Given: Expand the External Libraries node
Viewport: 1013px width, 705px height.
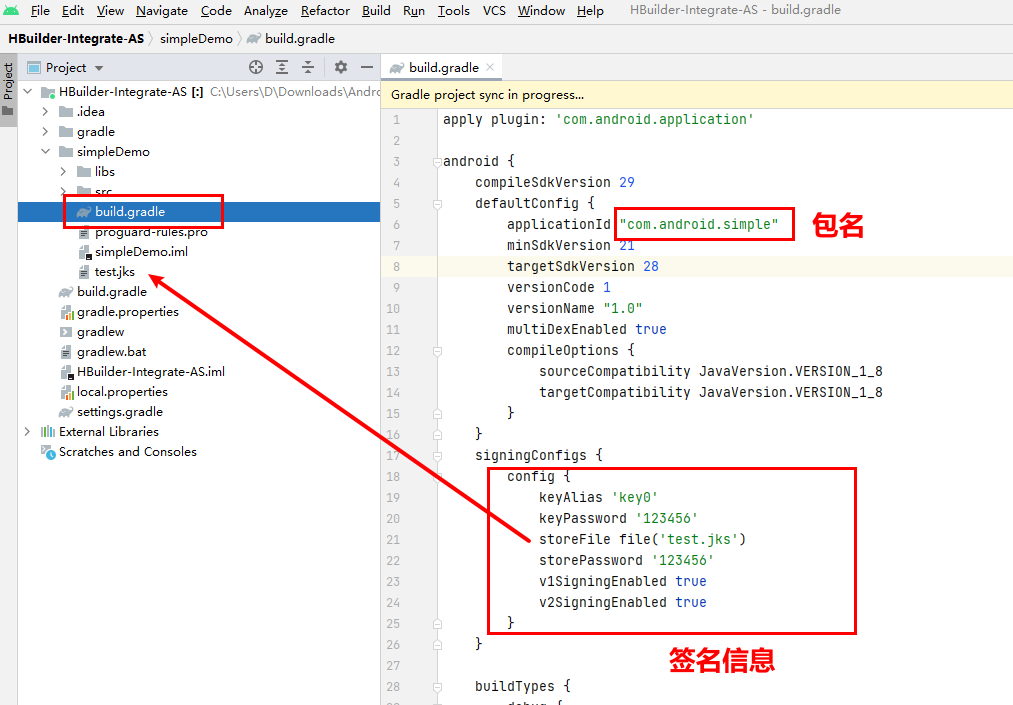Looking at the screenshot, I should 27,432.
